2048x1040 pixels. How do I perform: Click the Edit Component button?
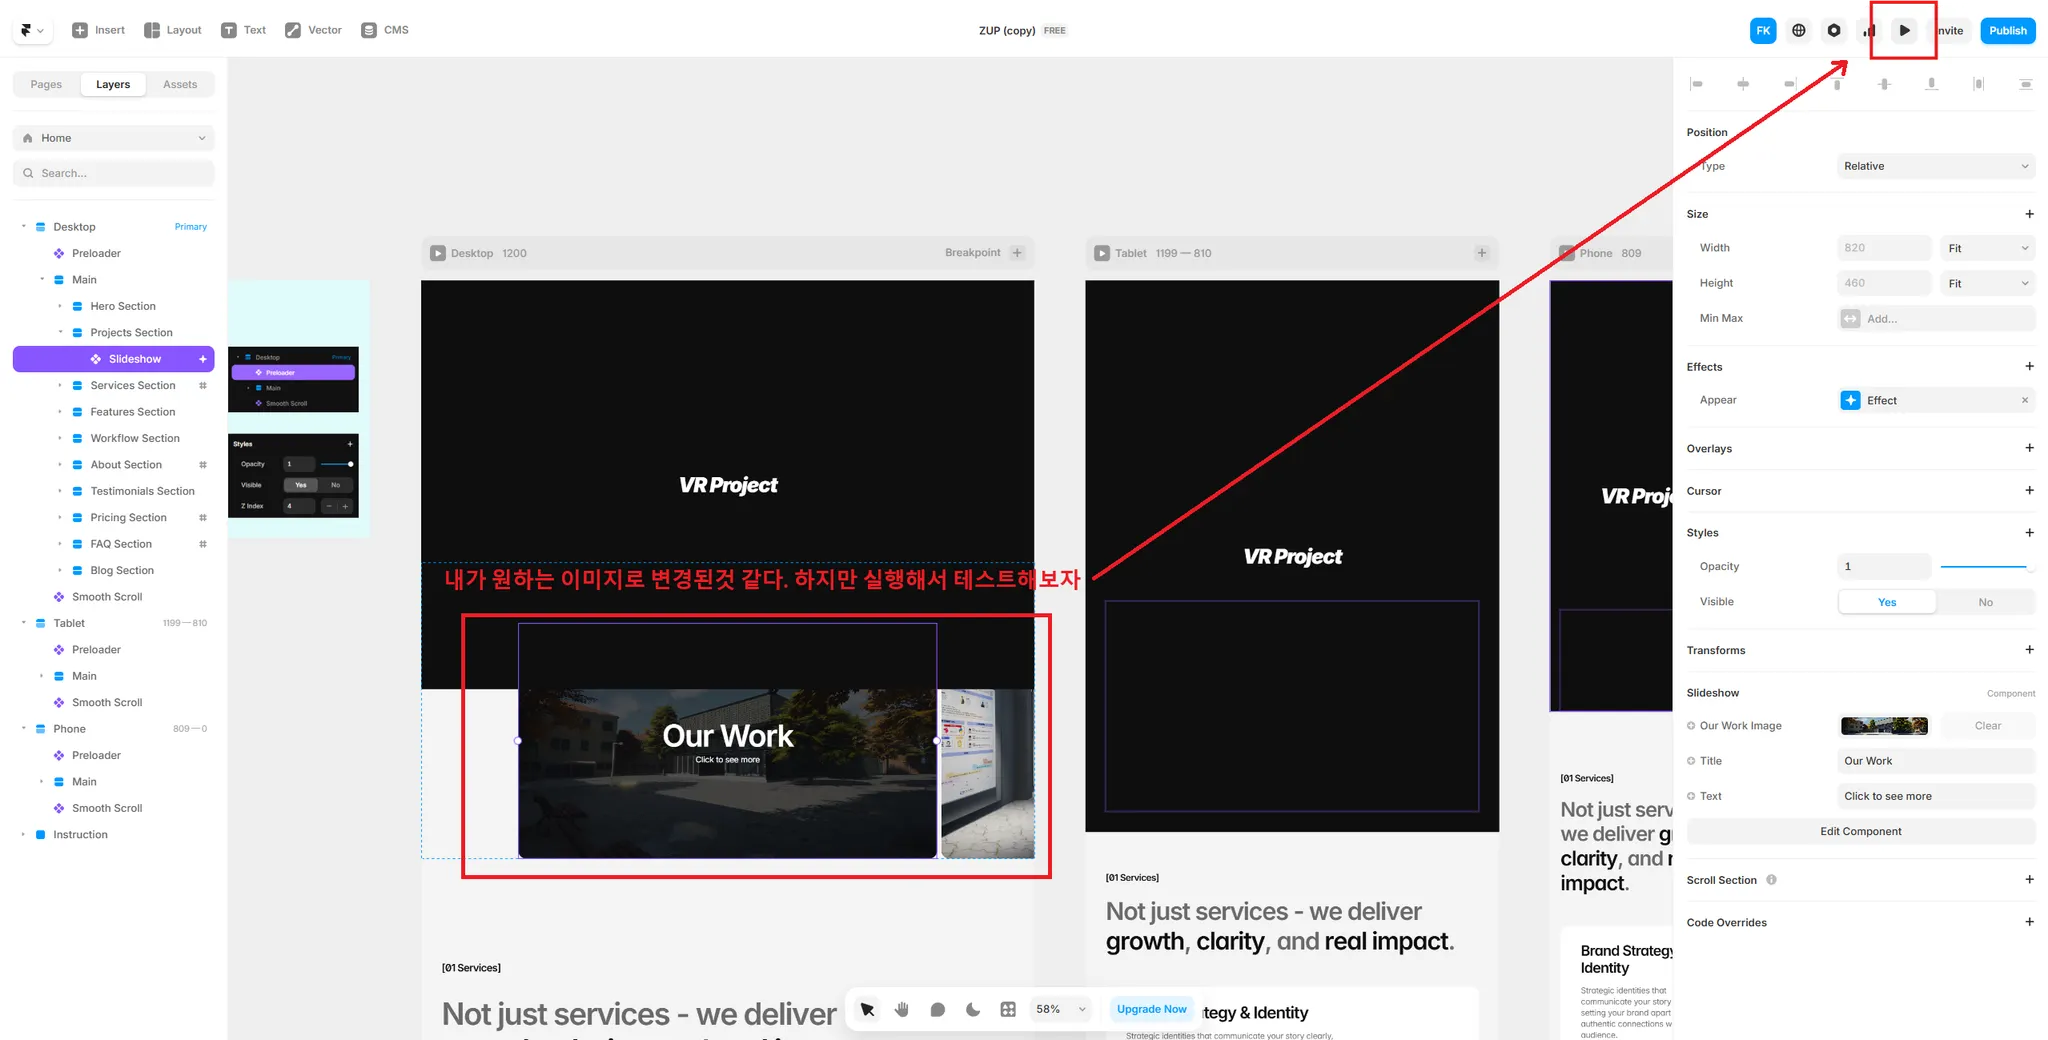tap(1861, 832)
